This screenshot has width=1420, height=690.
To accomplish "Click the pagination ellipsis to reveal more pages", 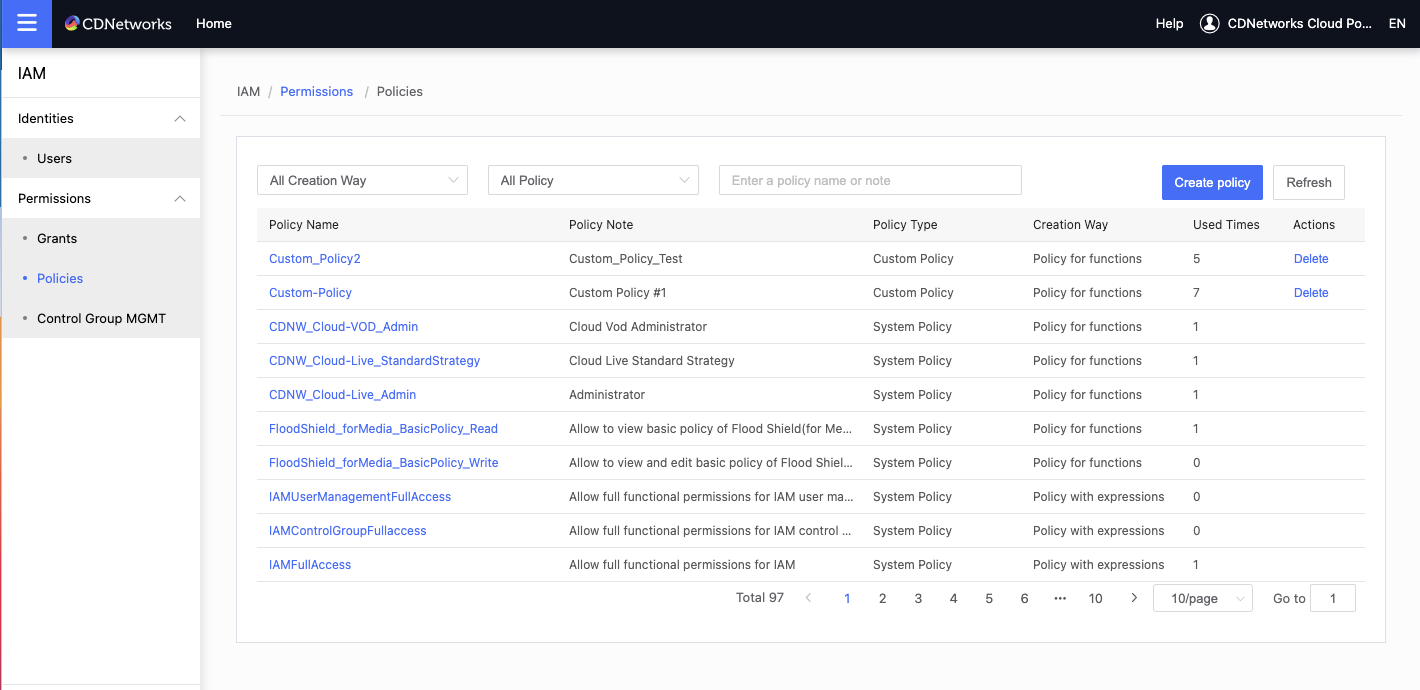I will click(x=1059, y=597).
